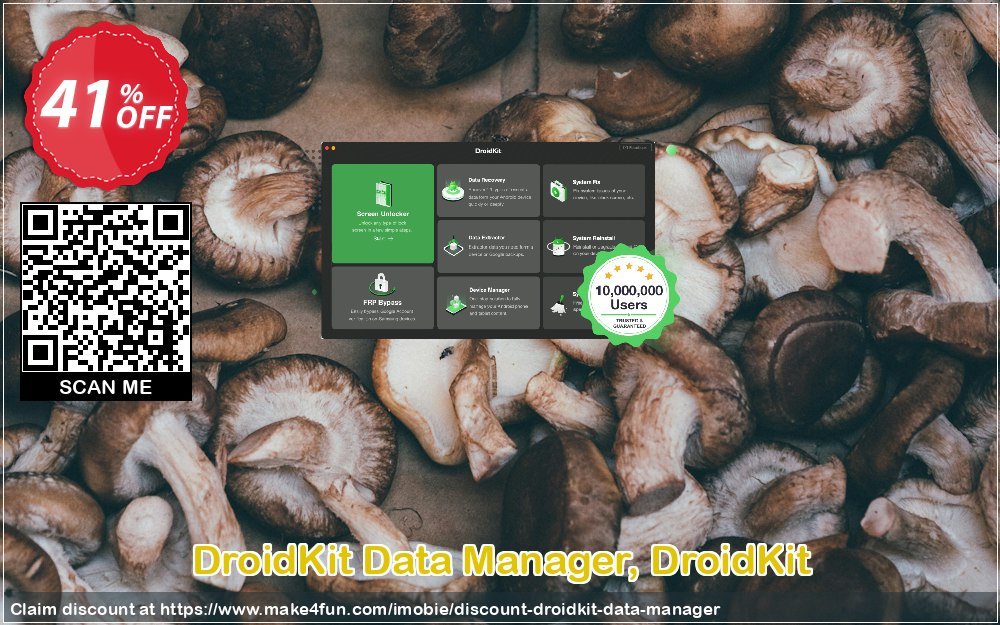
Task: Open the System Fix icon
Action: (558, 190)
